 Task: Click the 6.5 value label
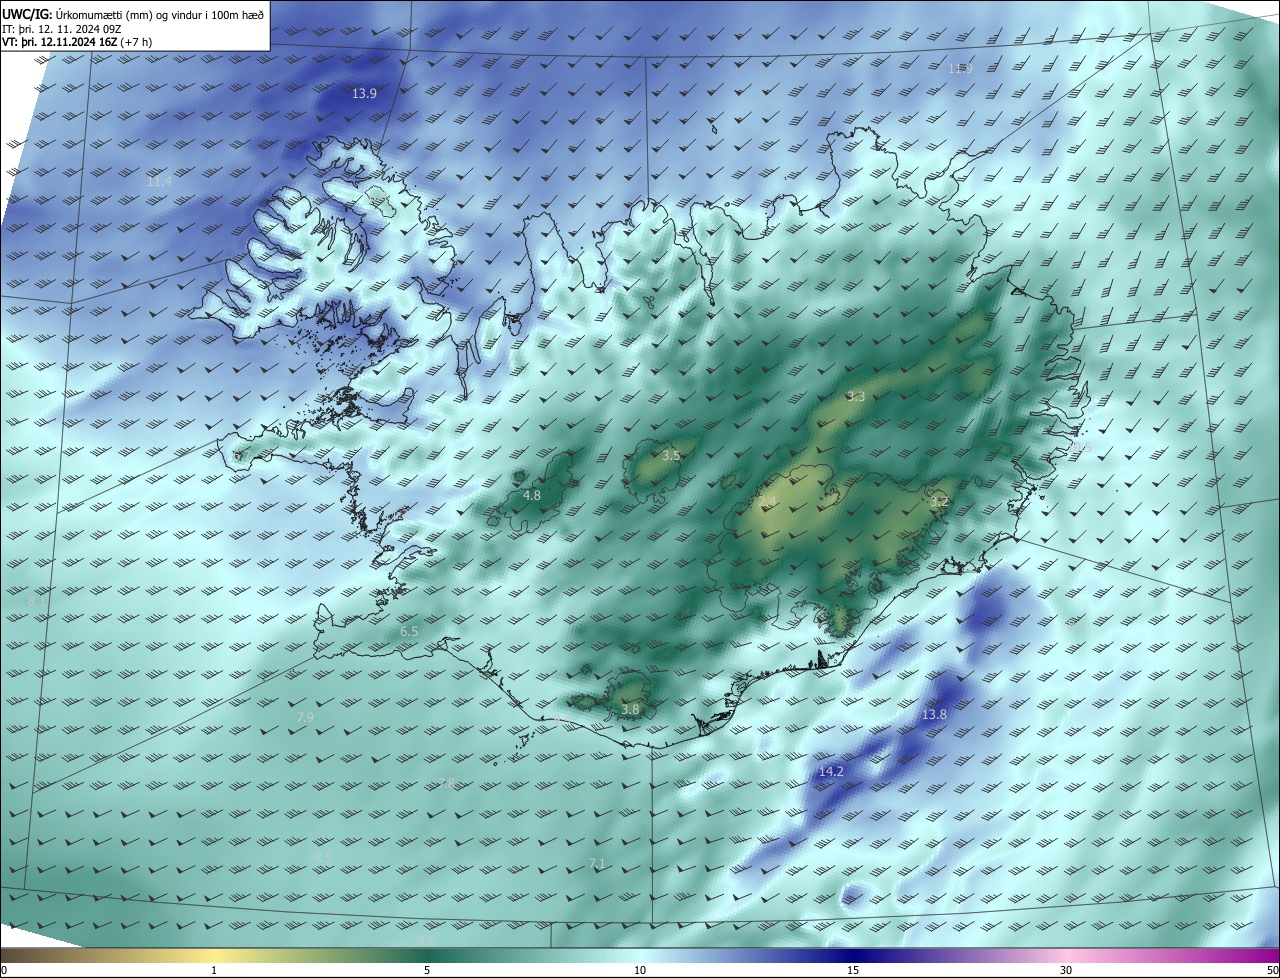(x=409, y=632)
